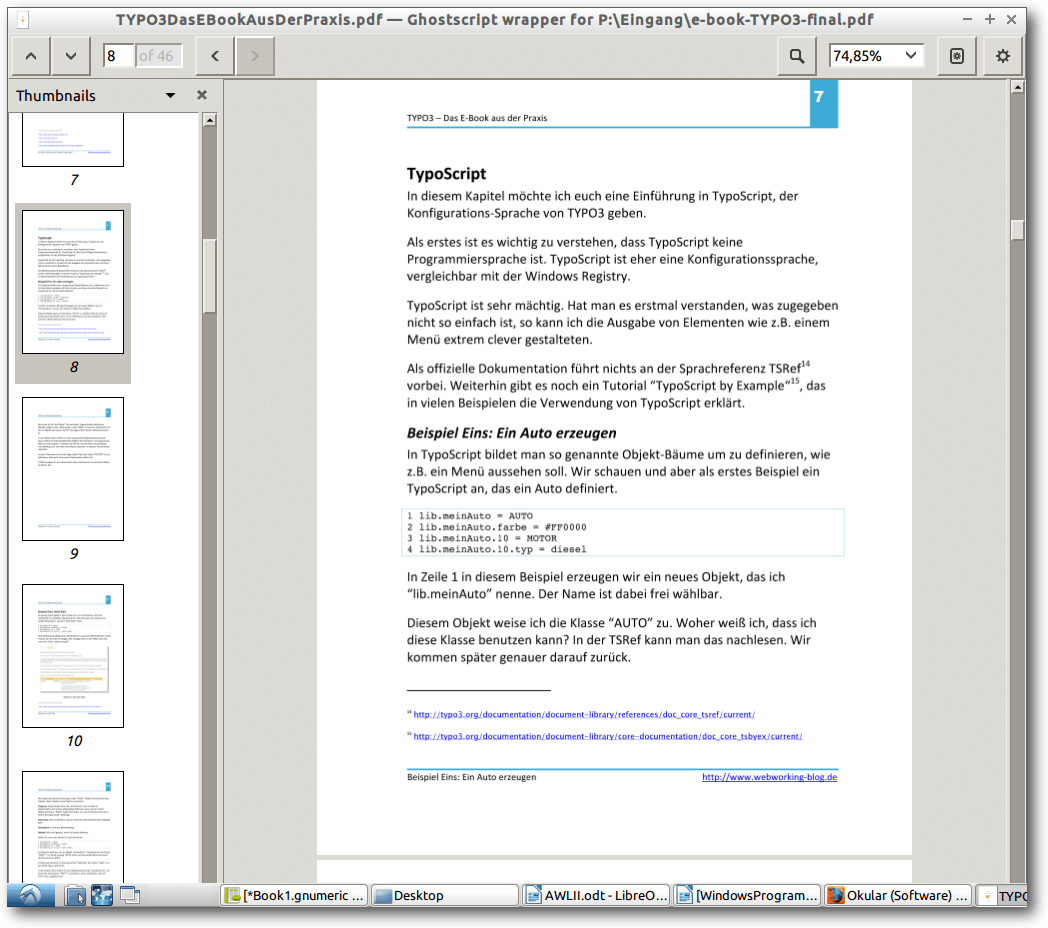Open the doc_core_tsbyex footnote link
The height and width of the screenshot is (928, 1048).
point(608,736)
